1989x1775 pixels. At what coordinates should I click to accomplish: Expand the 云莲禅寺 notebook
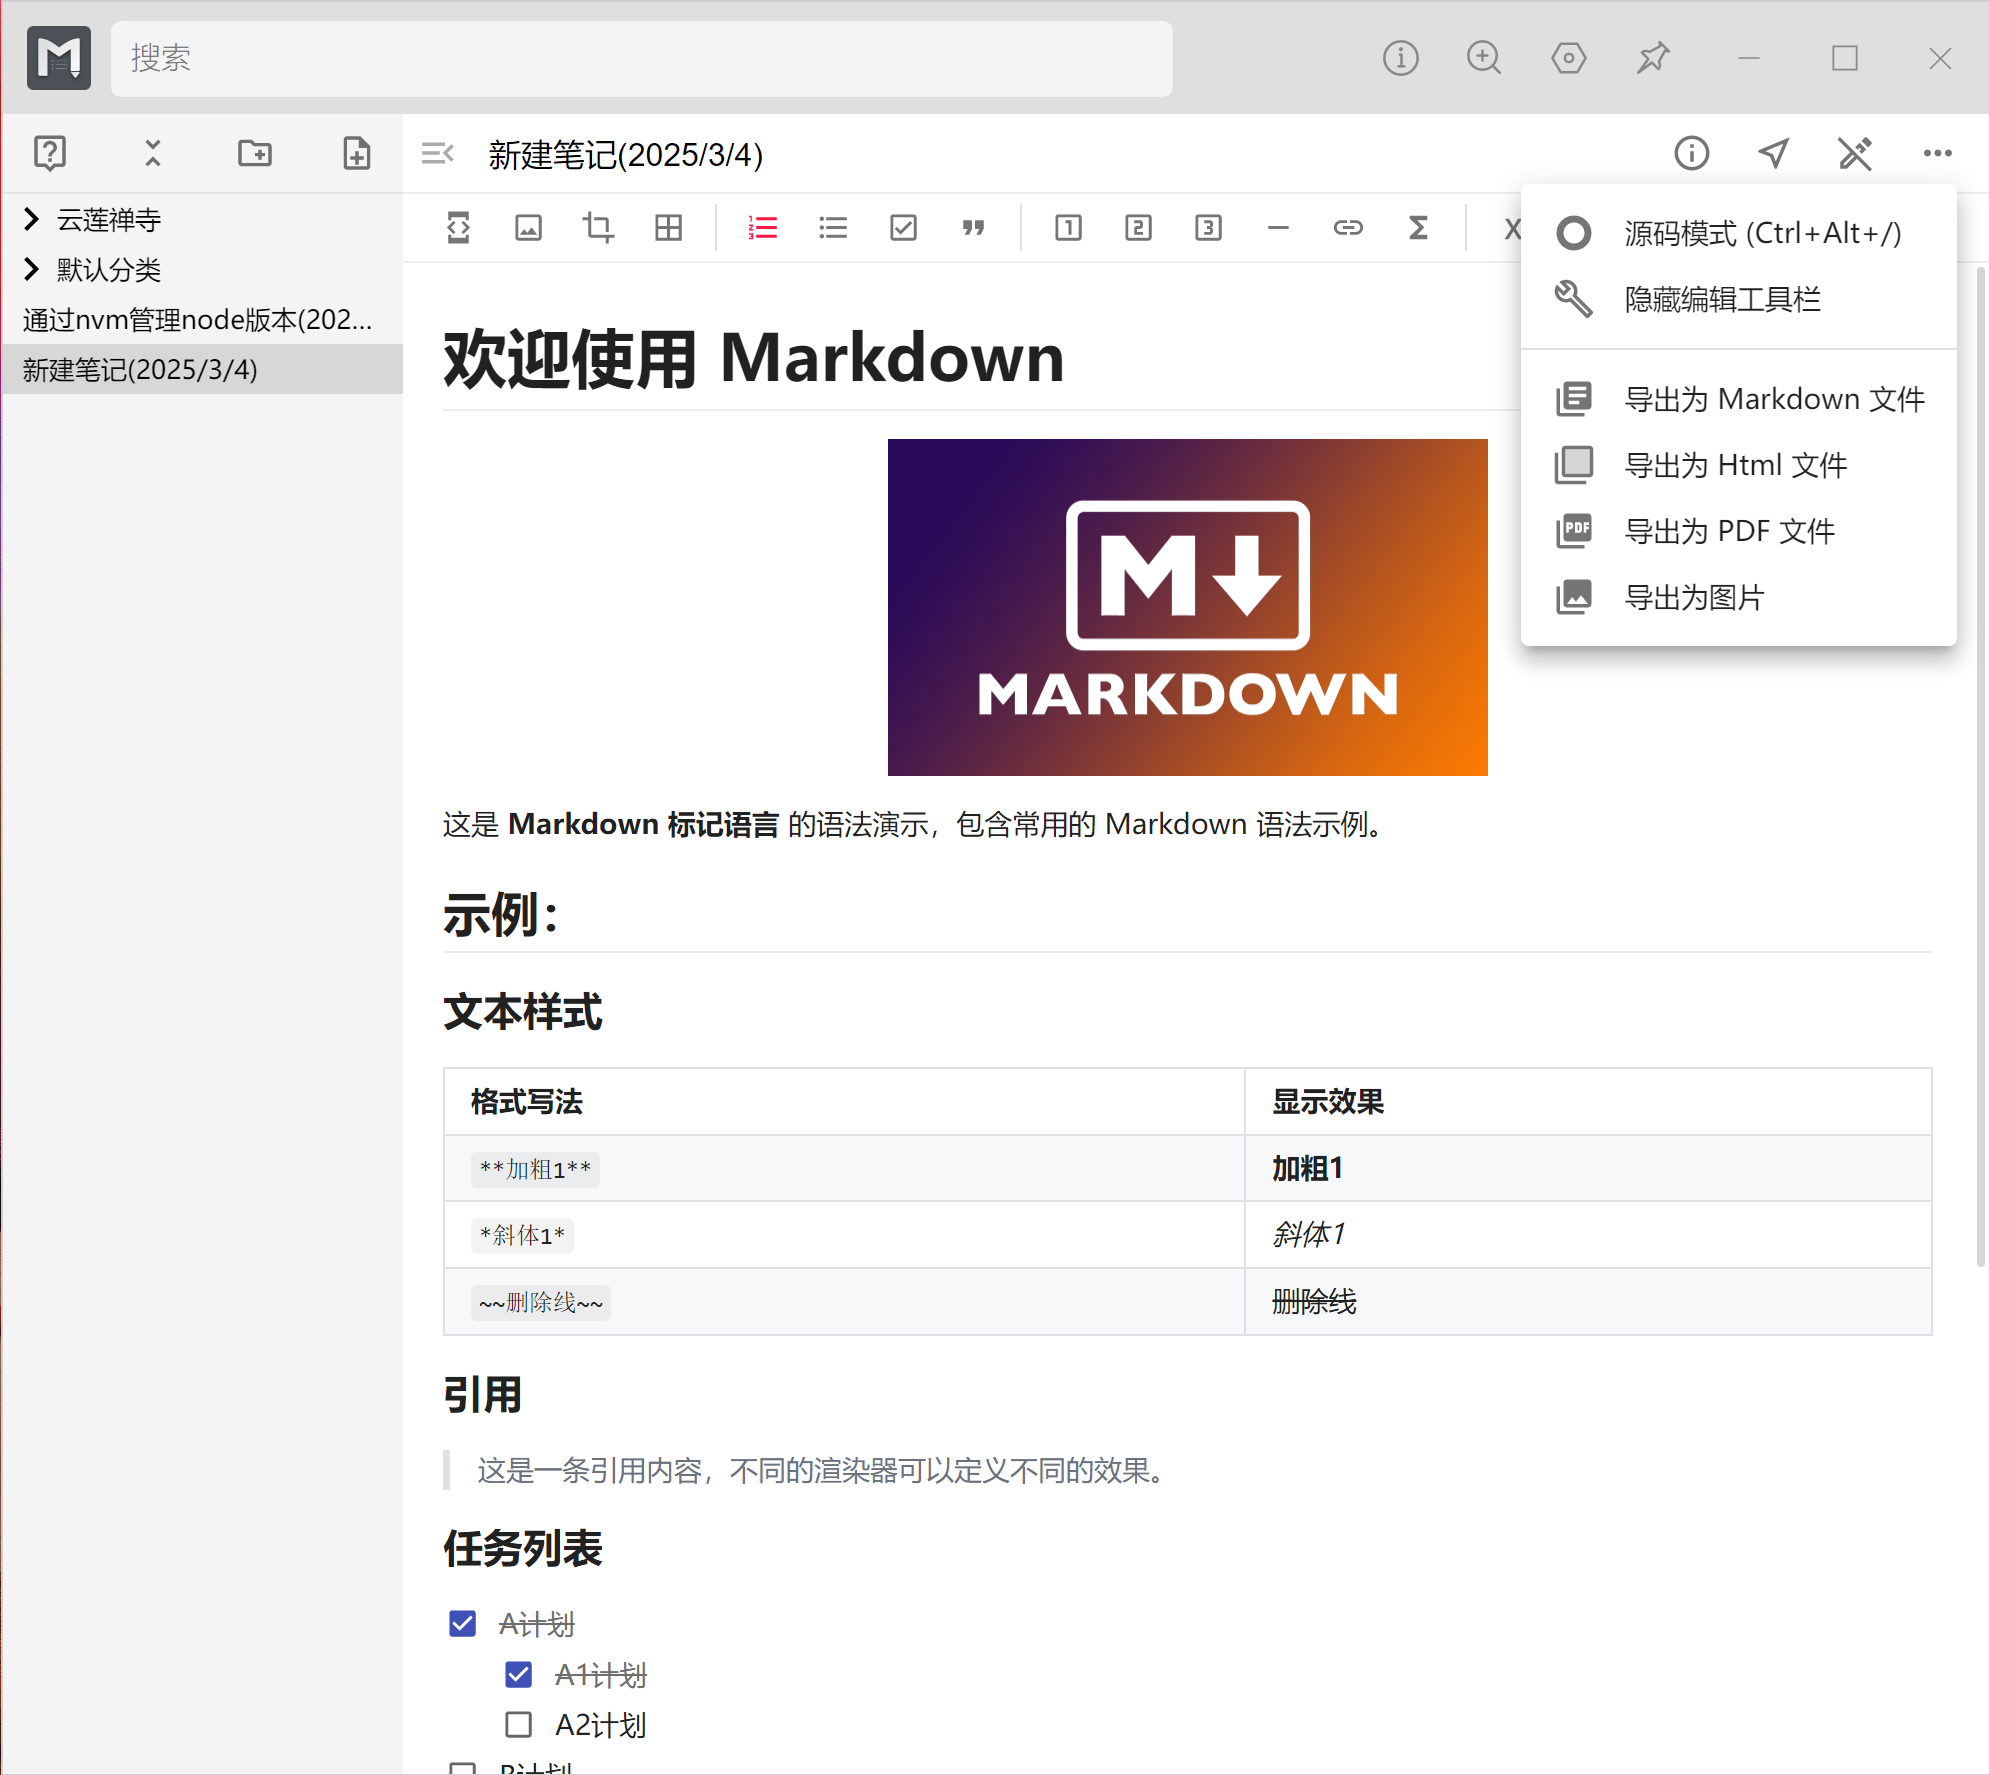point(30,219)
